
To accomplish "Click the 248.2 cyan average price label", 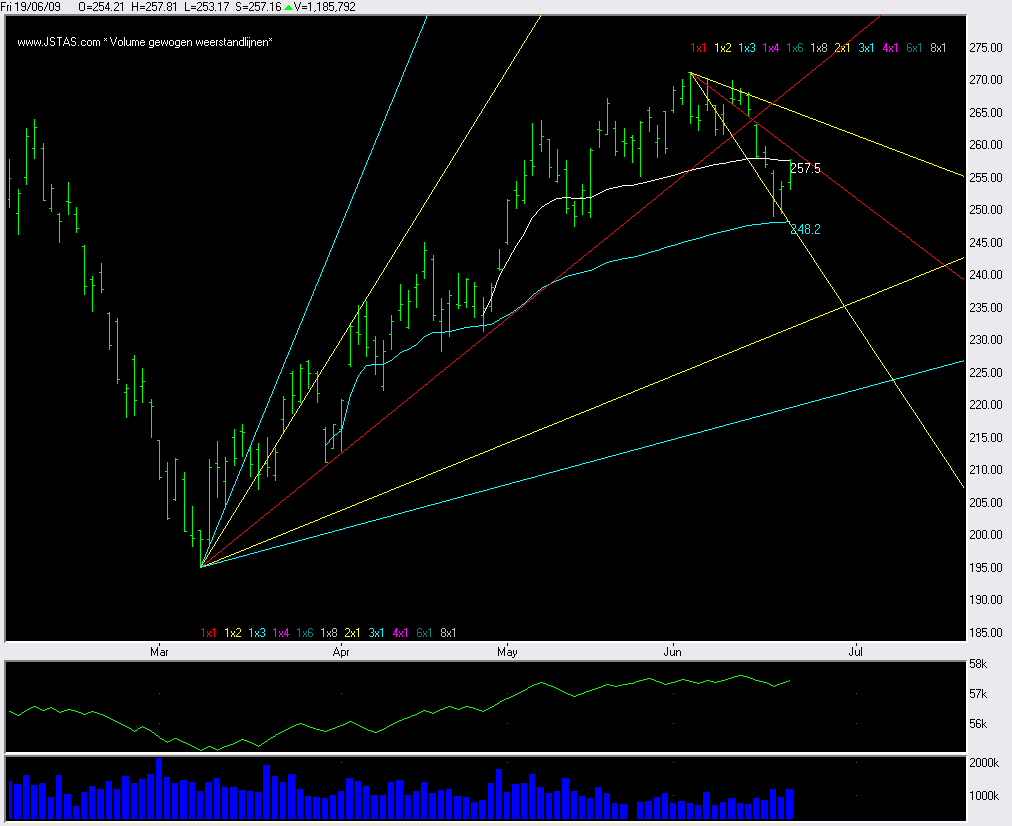I will (x=805, y=229).
